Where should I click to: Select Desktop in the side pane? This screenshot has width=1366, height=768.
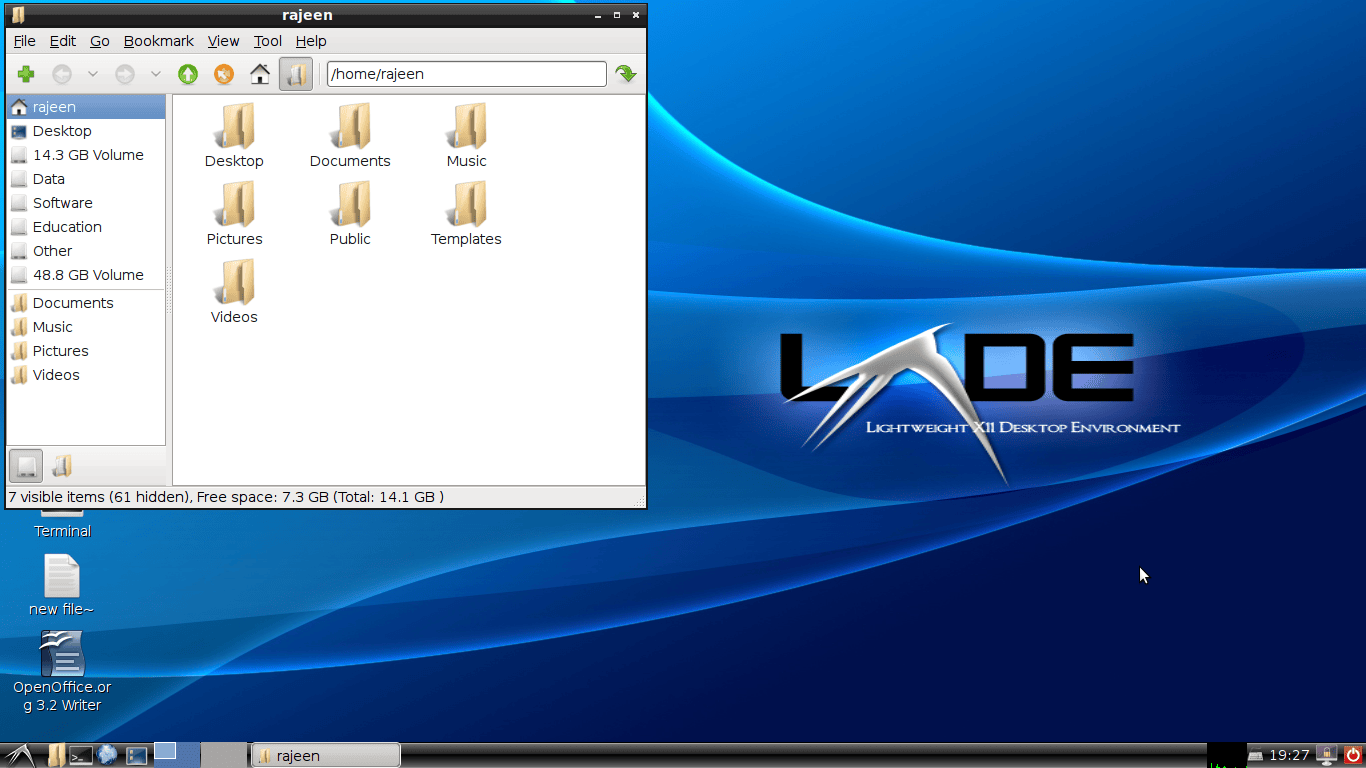86,131
